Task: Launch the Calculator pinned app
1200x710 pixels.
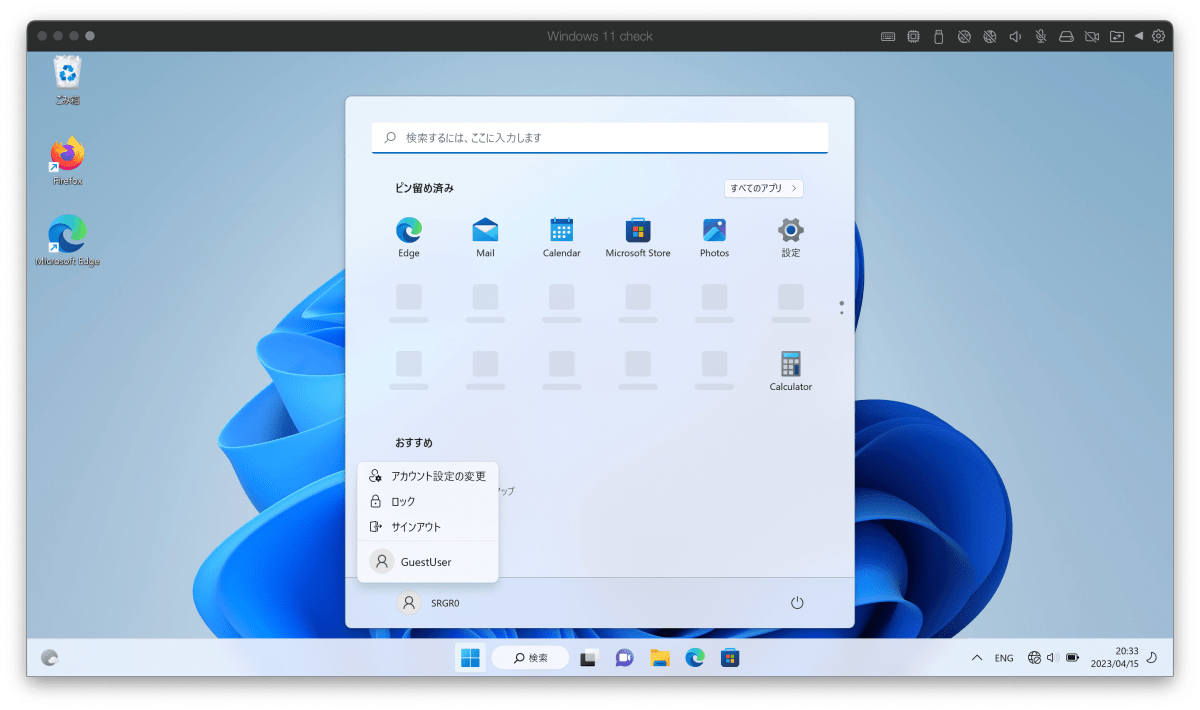Action: click(791, 371)
